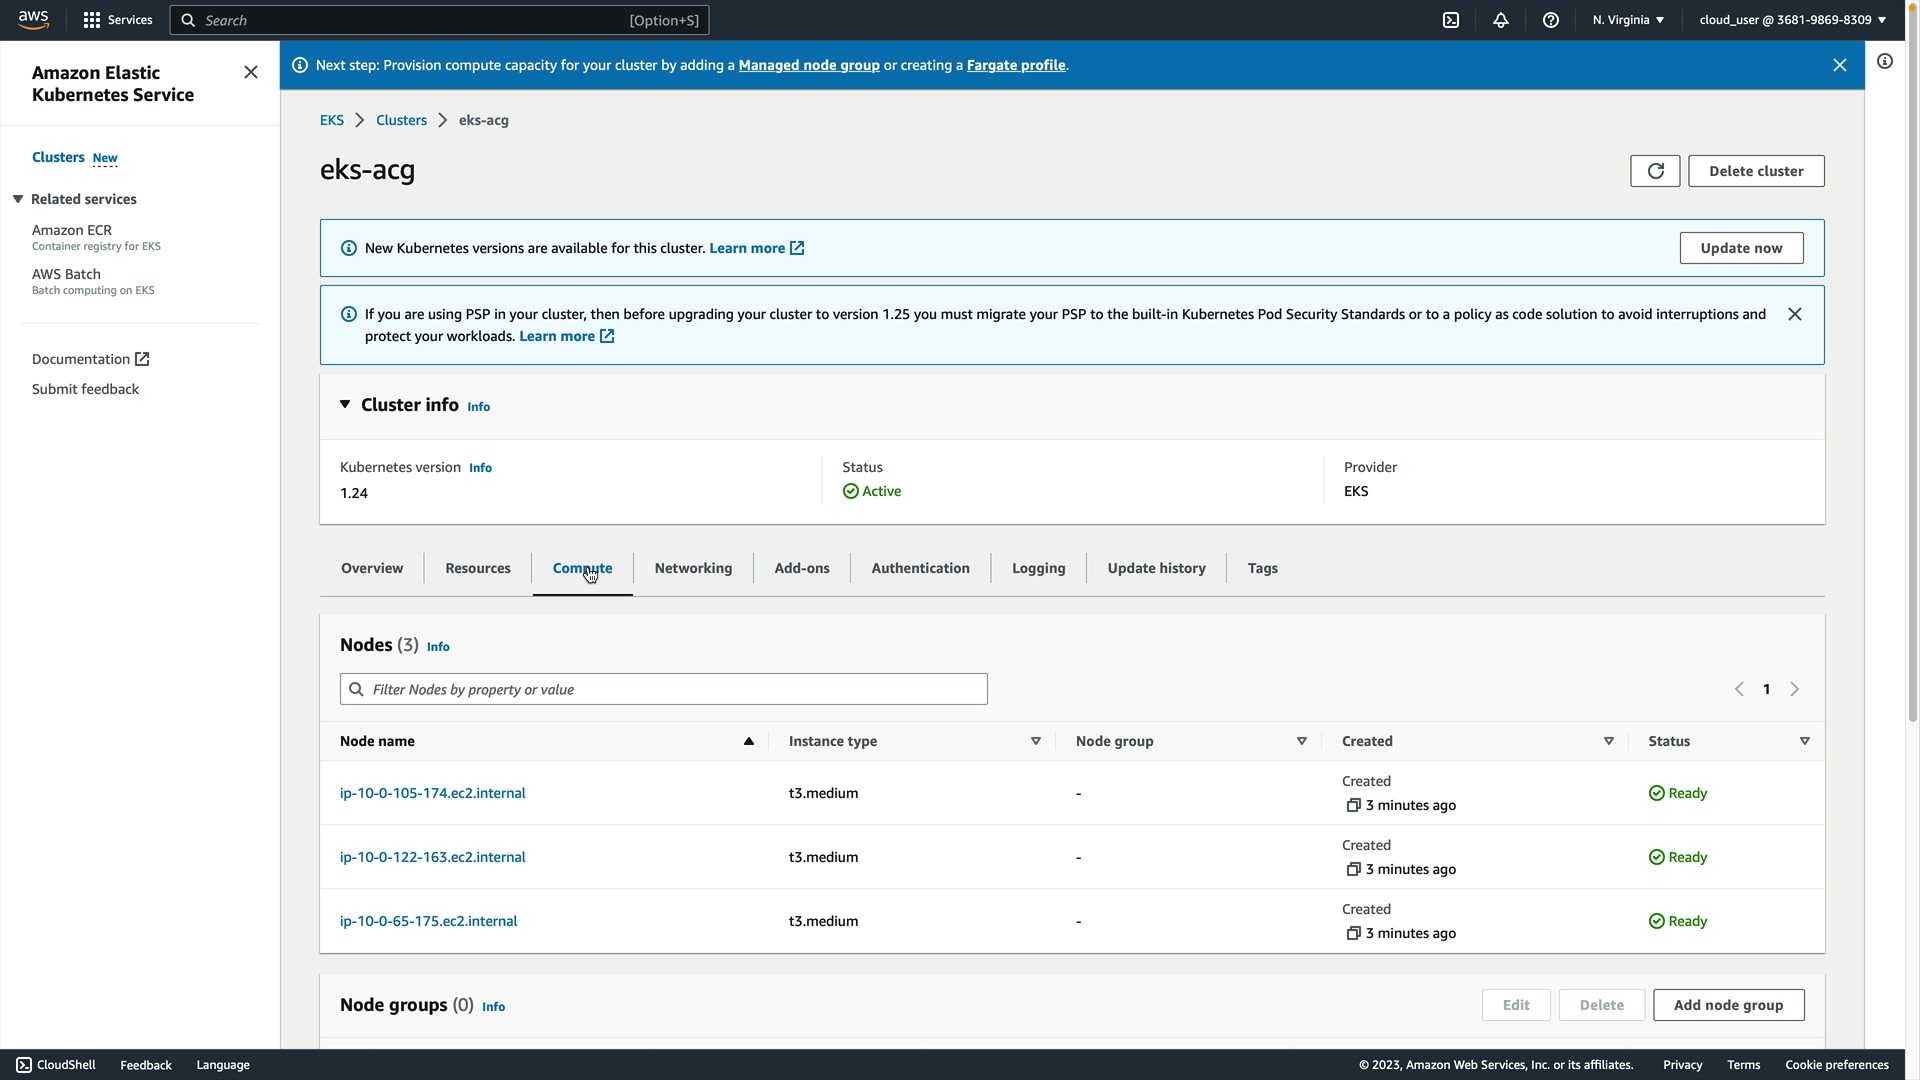The width and height of the screenshot is (1920, 1080).
Task: Close the blue Next step notification
Action: coord(1840,65)
